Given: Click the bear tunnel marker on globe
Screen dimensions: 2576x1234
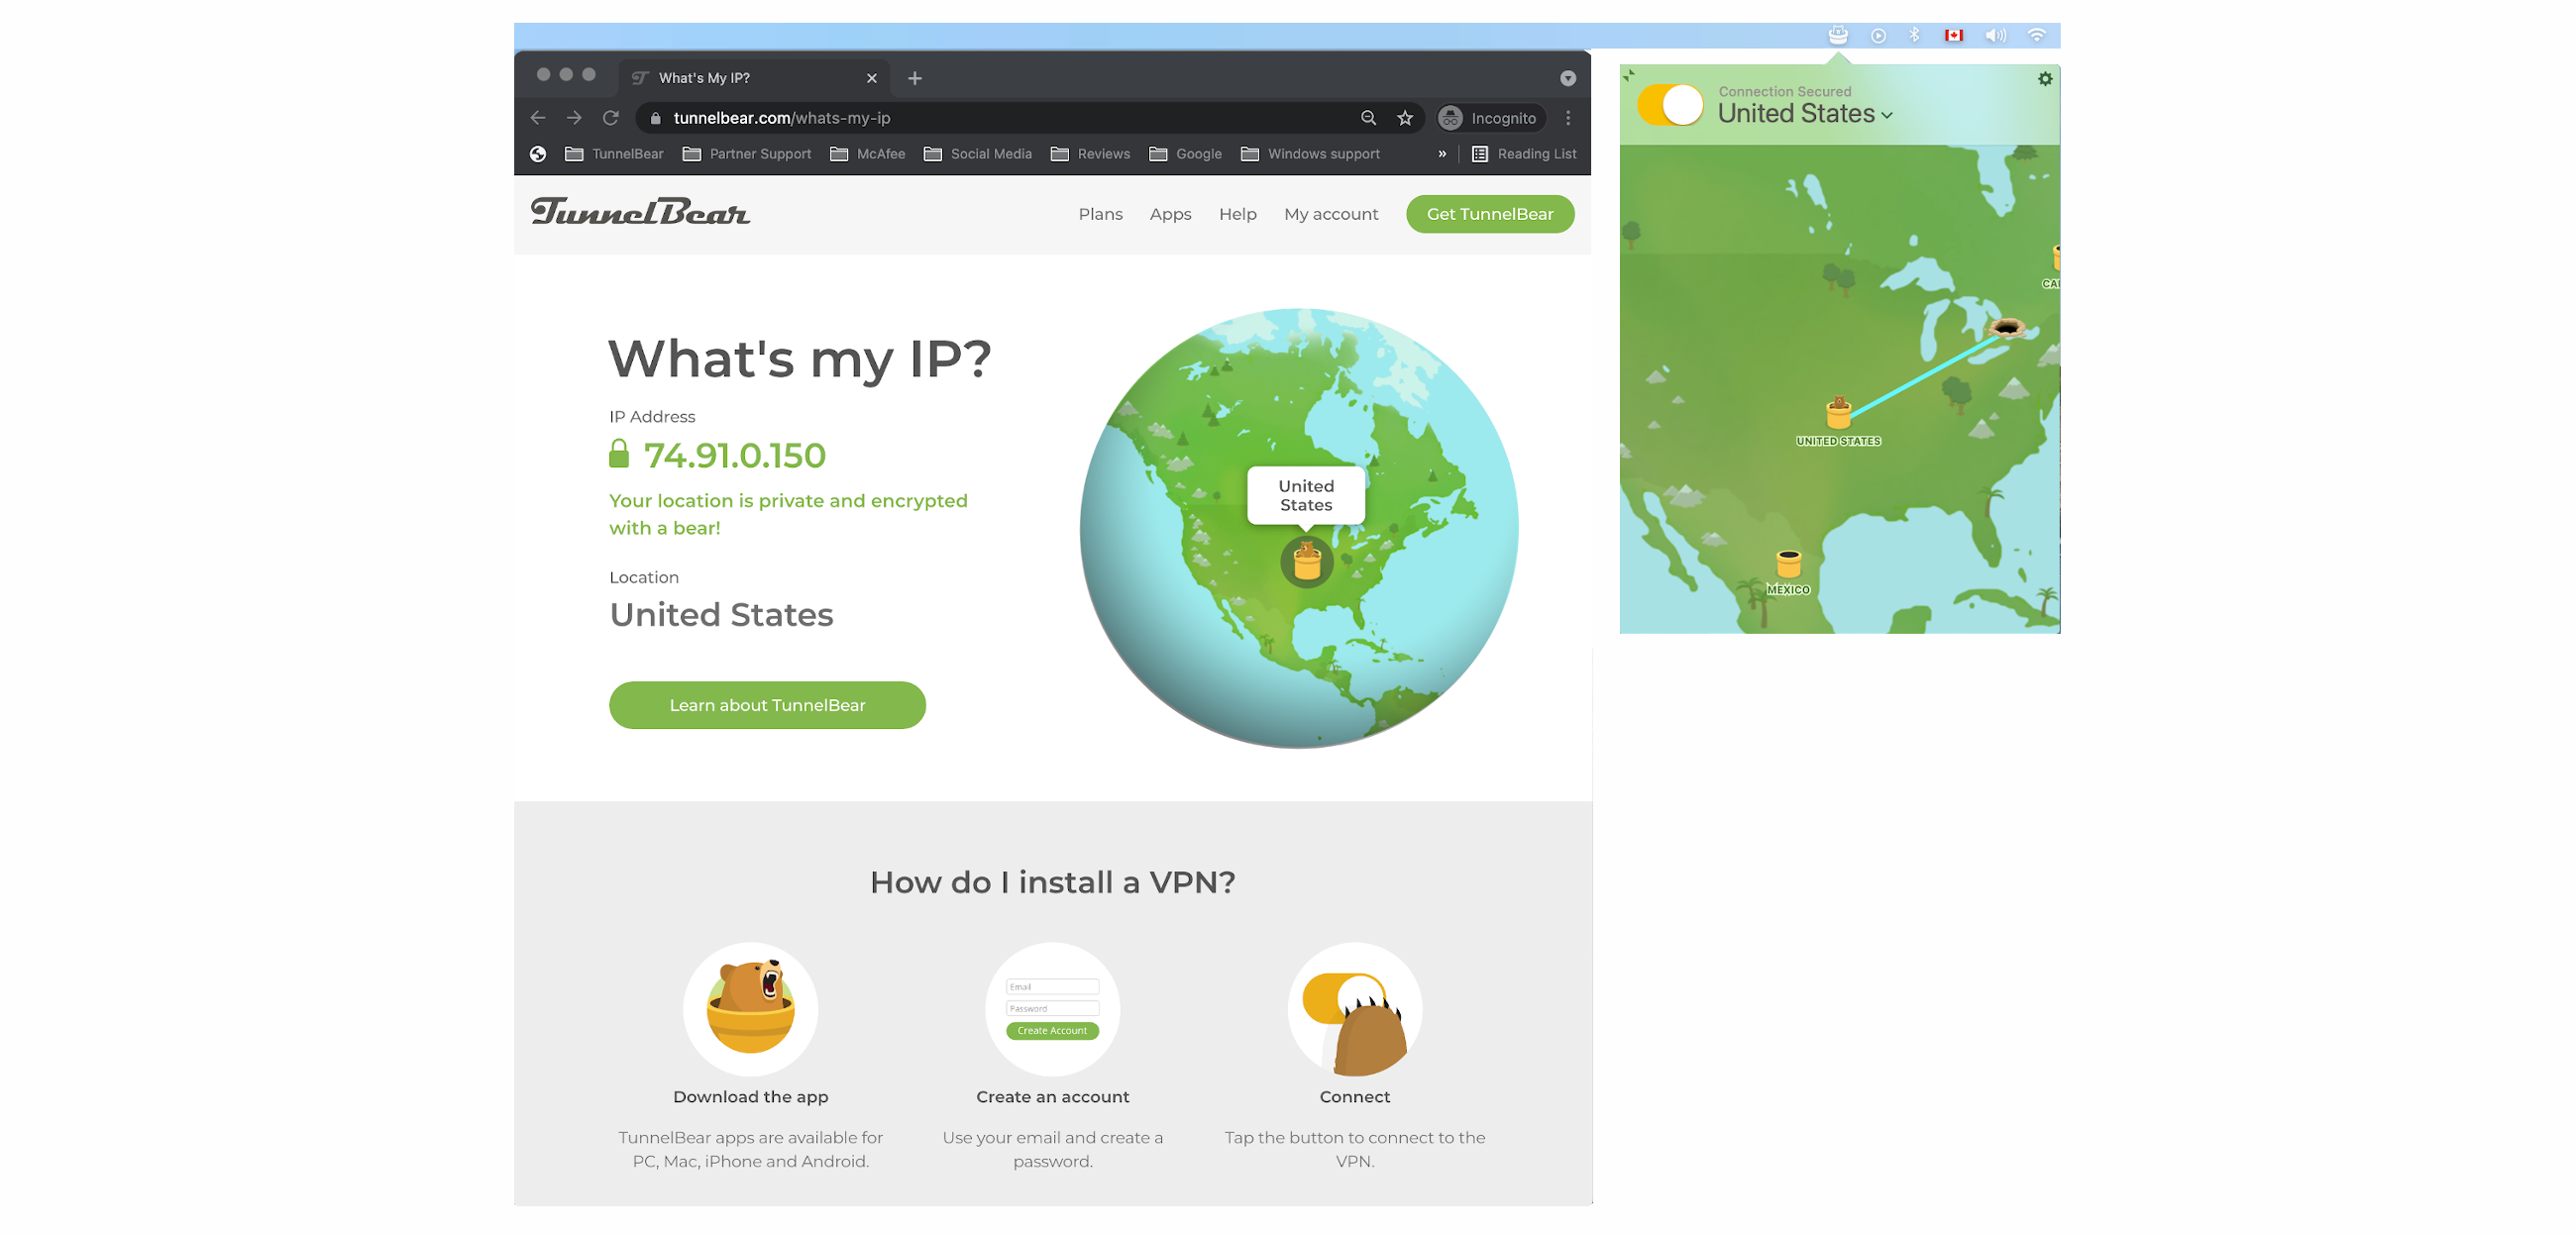Looking at the screenshot, I should pos(1307,561).
